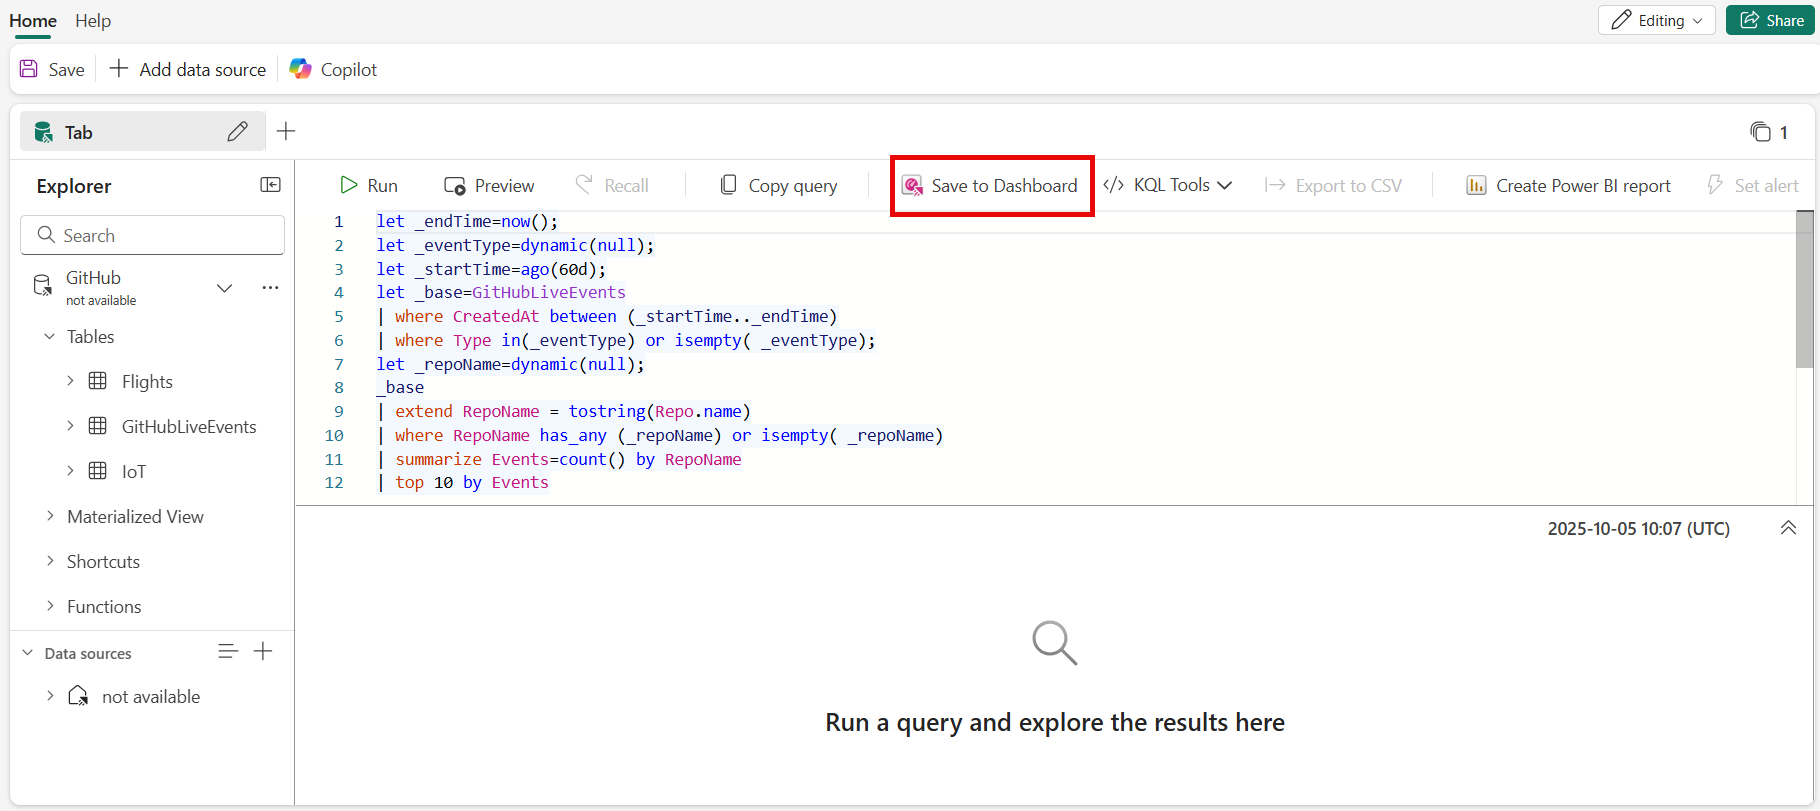Screen dimensions: 1820x811
Task: Collapse the Explorer pane
Action: 270,185
